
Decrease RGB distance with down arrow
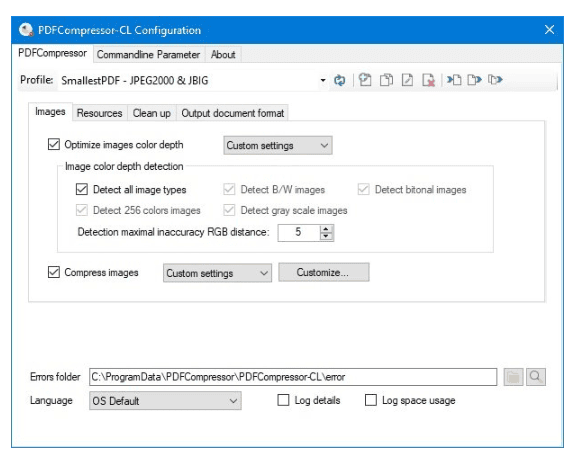[x=326, y=236]
